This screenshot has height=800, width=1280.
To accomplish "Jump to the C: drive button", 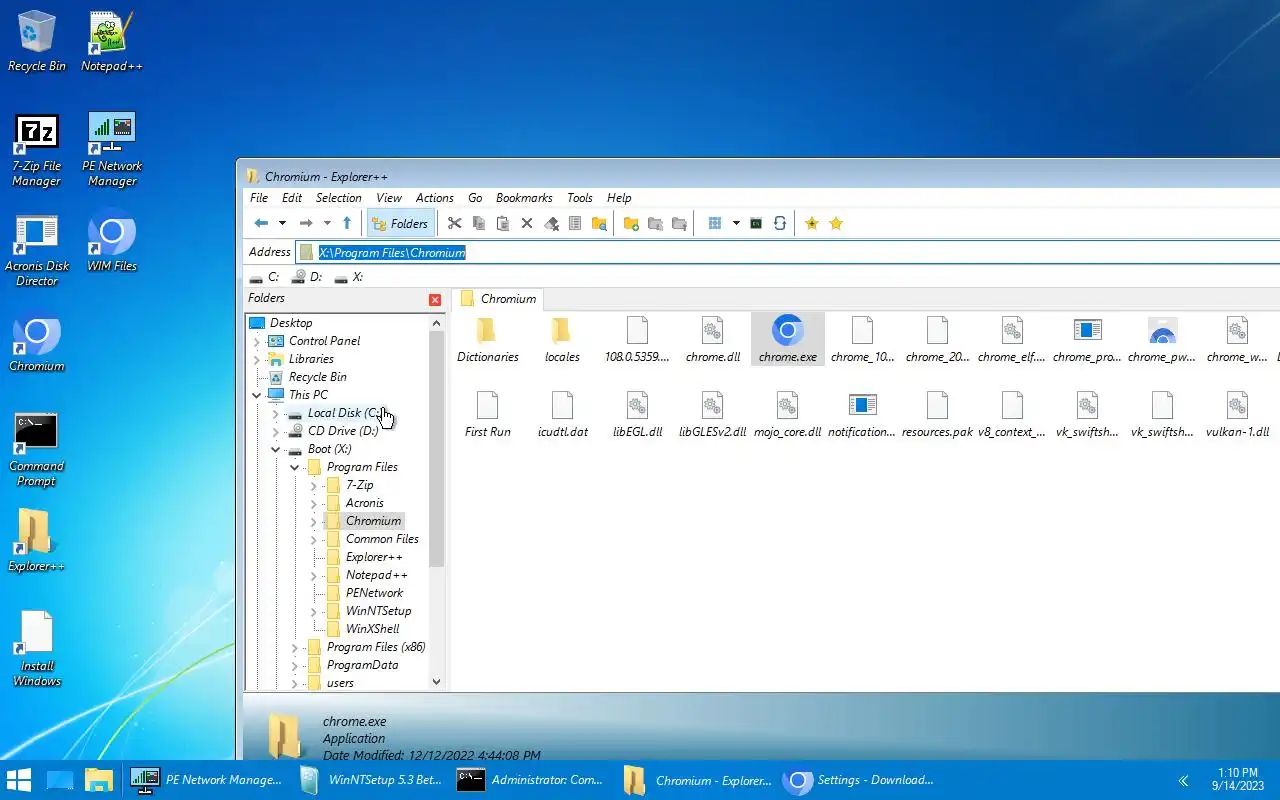I will tap(265, 277).
